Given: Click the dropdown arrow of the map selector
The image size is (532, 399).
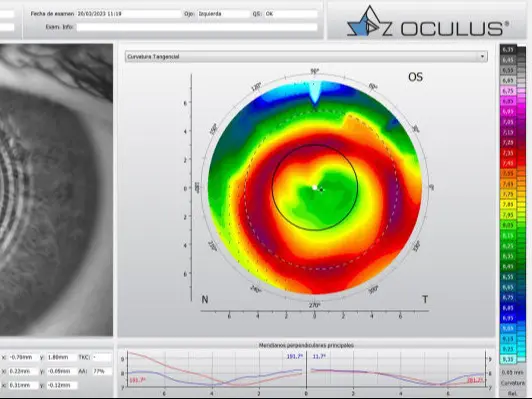Looking at the screenshot, I should 482,56.
